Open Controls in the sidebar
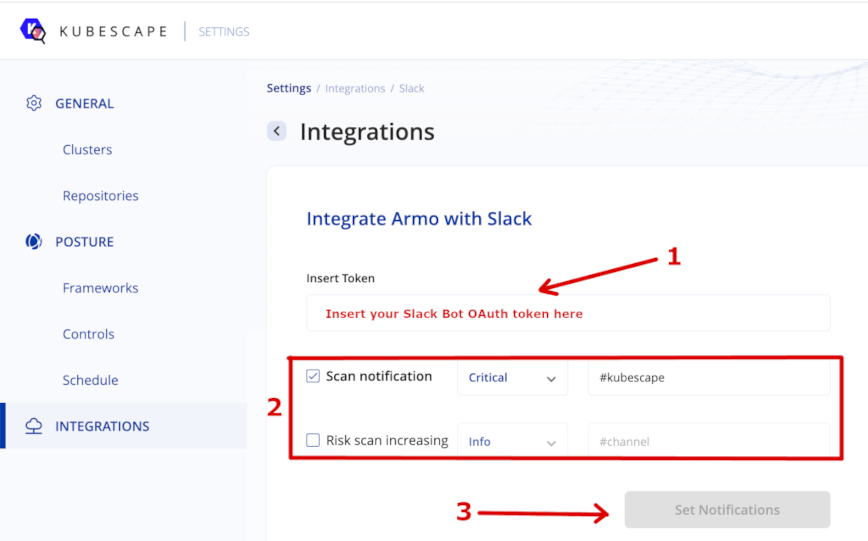 point(88,334)
